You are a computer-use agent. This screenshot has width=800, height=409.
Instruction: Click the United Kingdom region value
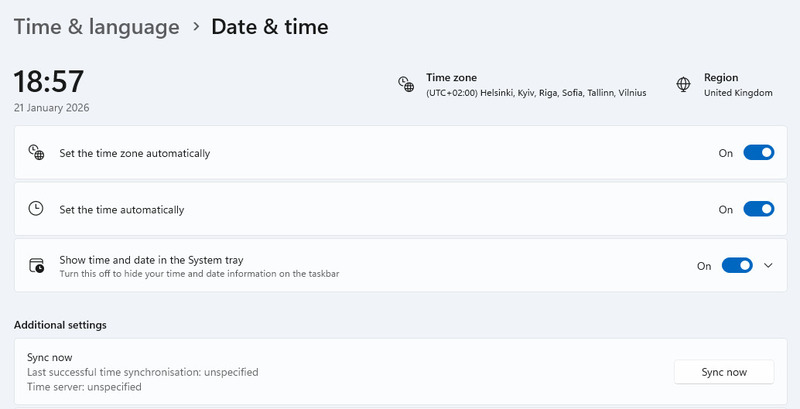coord(738,93)
